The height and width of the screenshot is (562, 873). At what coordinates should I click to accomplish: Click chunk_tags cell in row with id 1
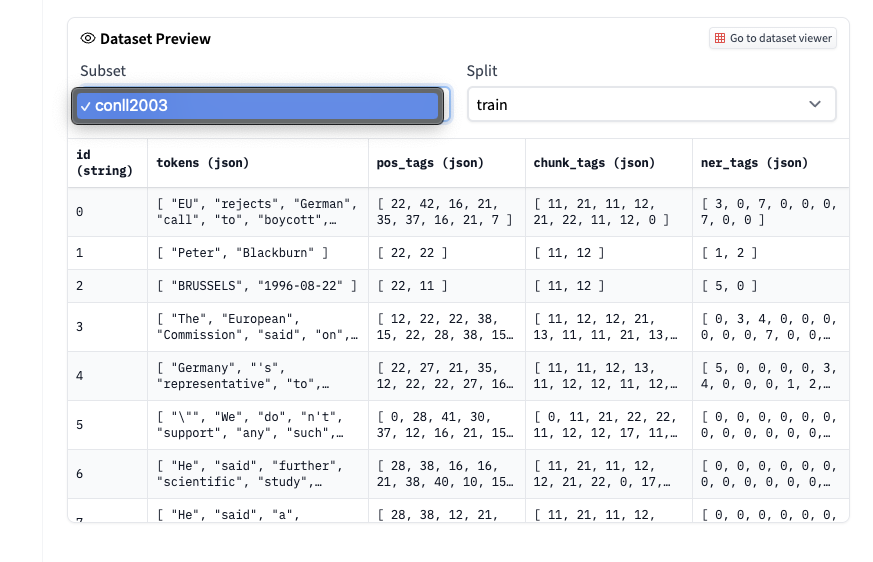pos(609,253)
